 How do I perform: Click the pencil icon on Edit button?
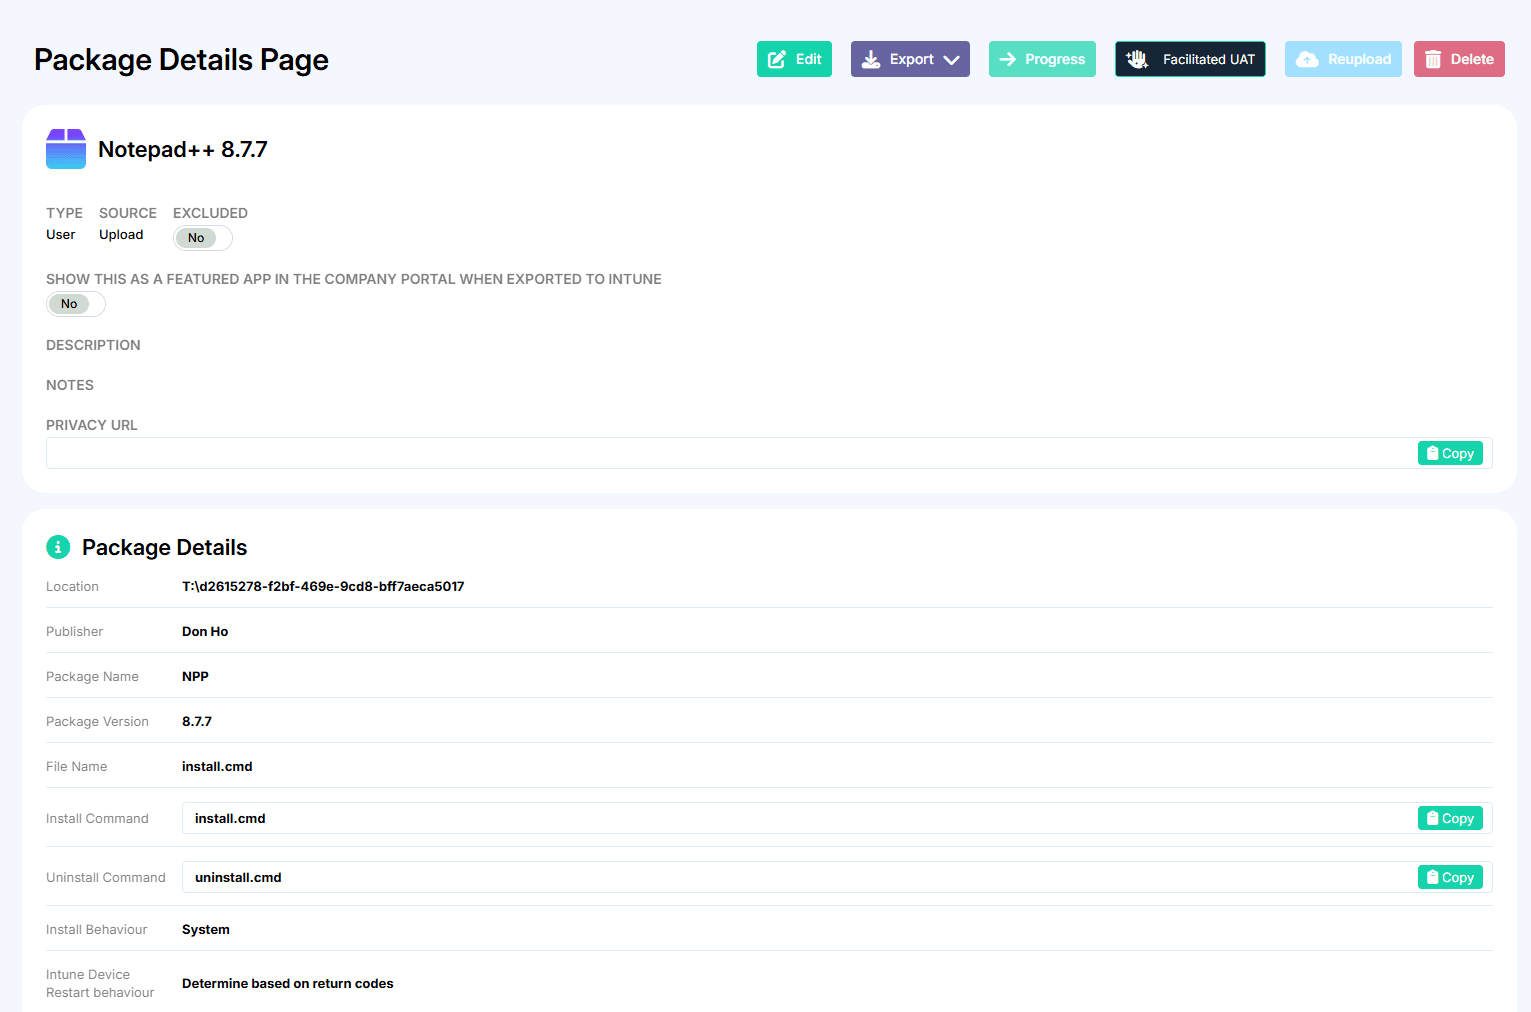point(776,59)
